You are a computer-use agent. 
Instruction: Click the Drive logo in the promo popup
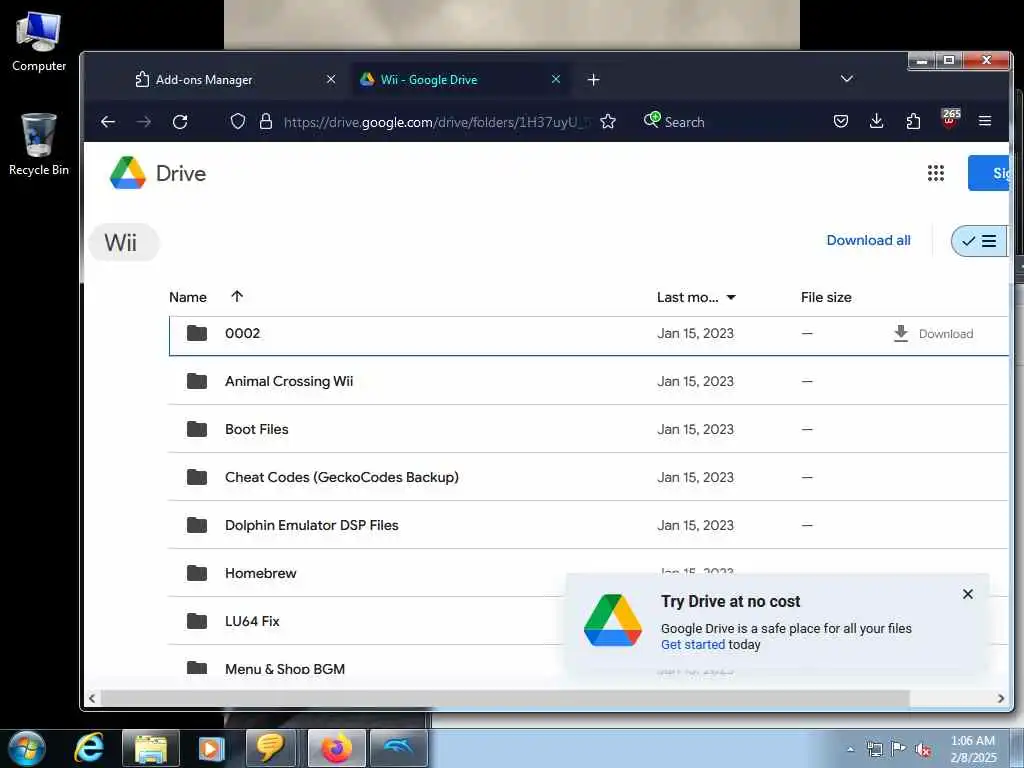point(613,620)
